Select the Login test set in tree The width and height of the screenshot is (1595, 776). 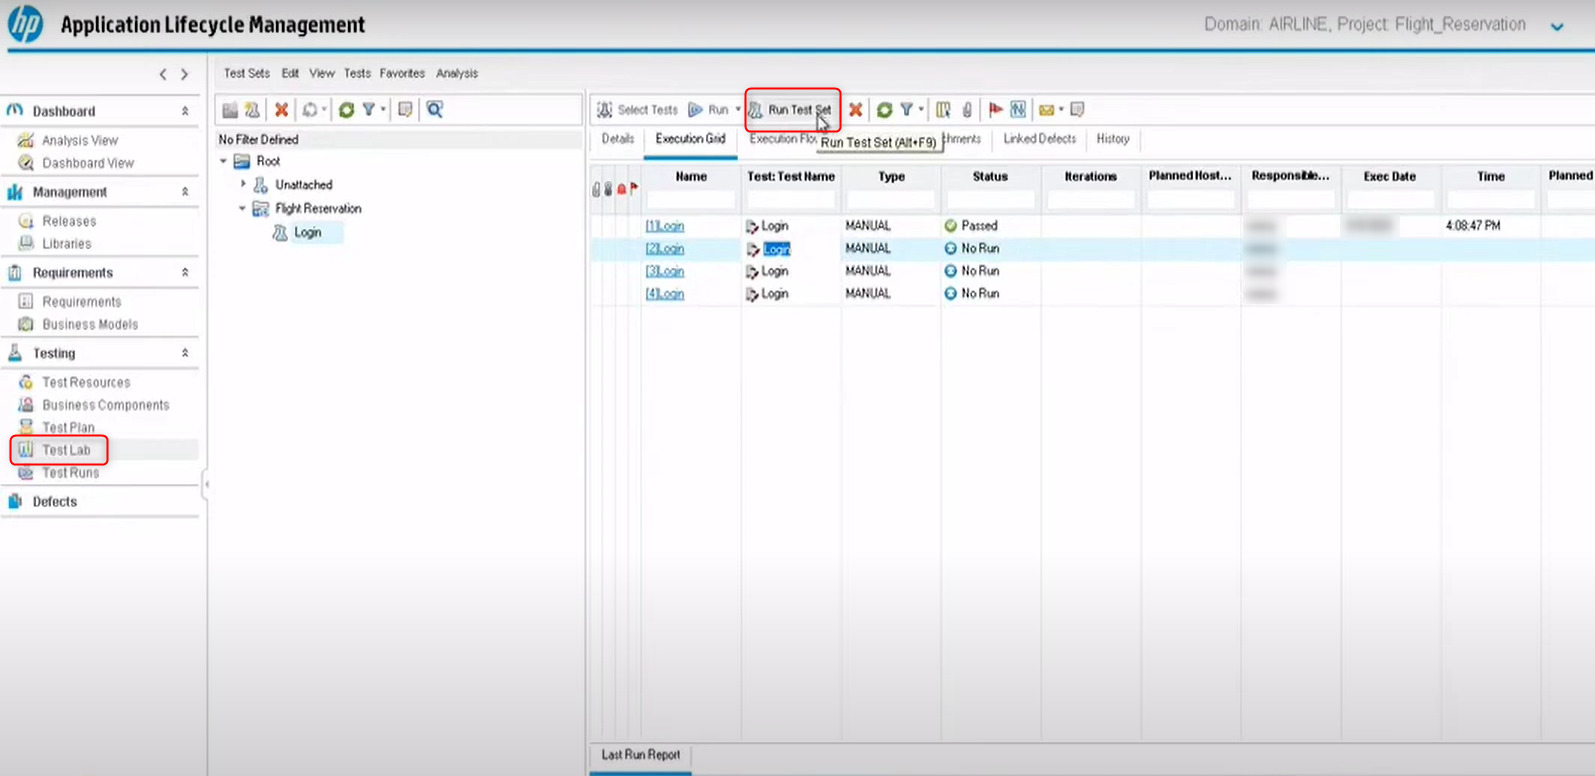click(307, 232)
